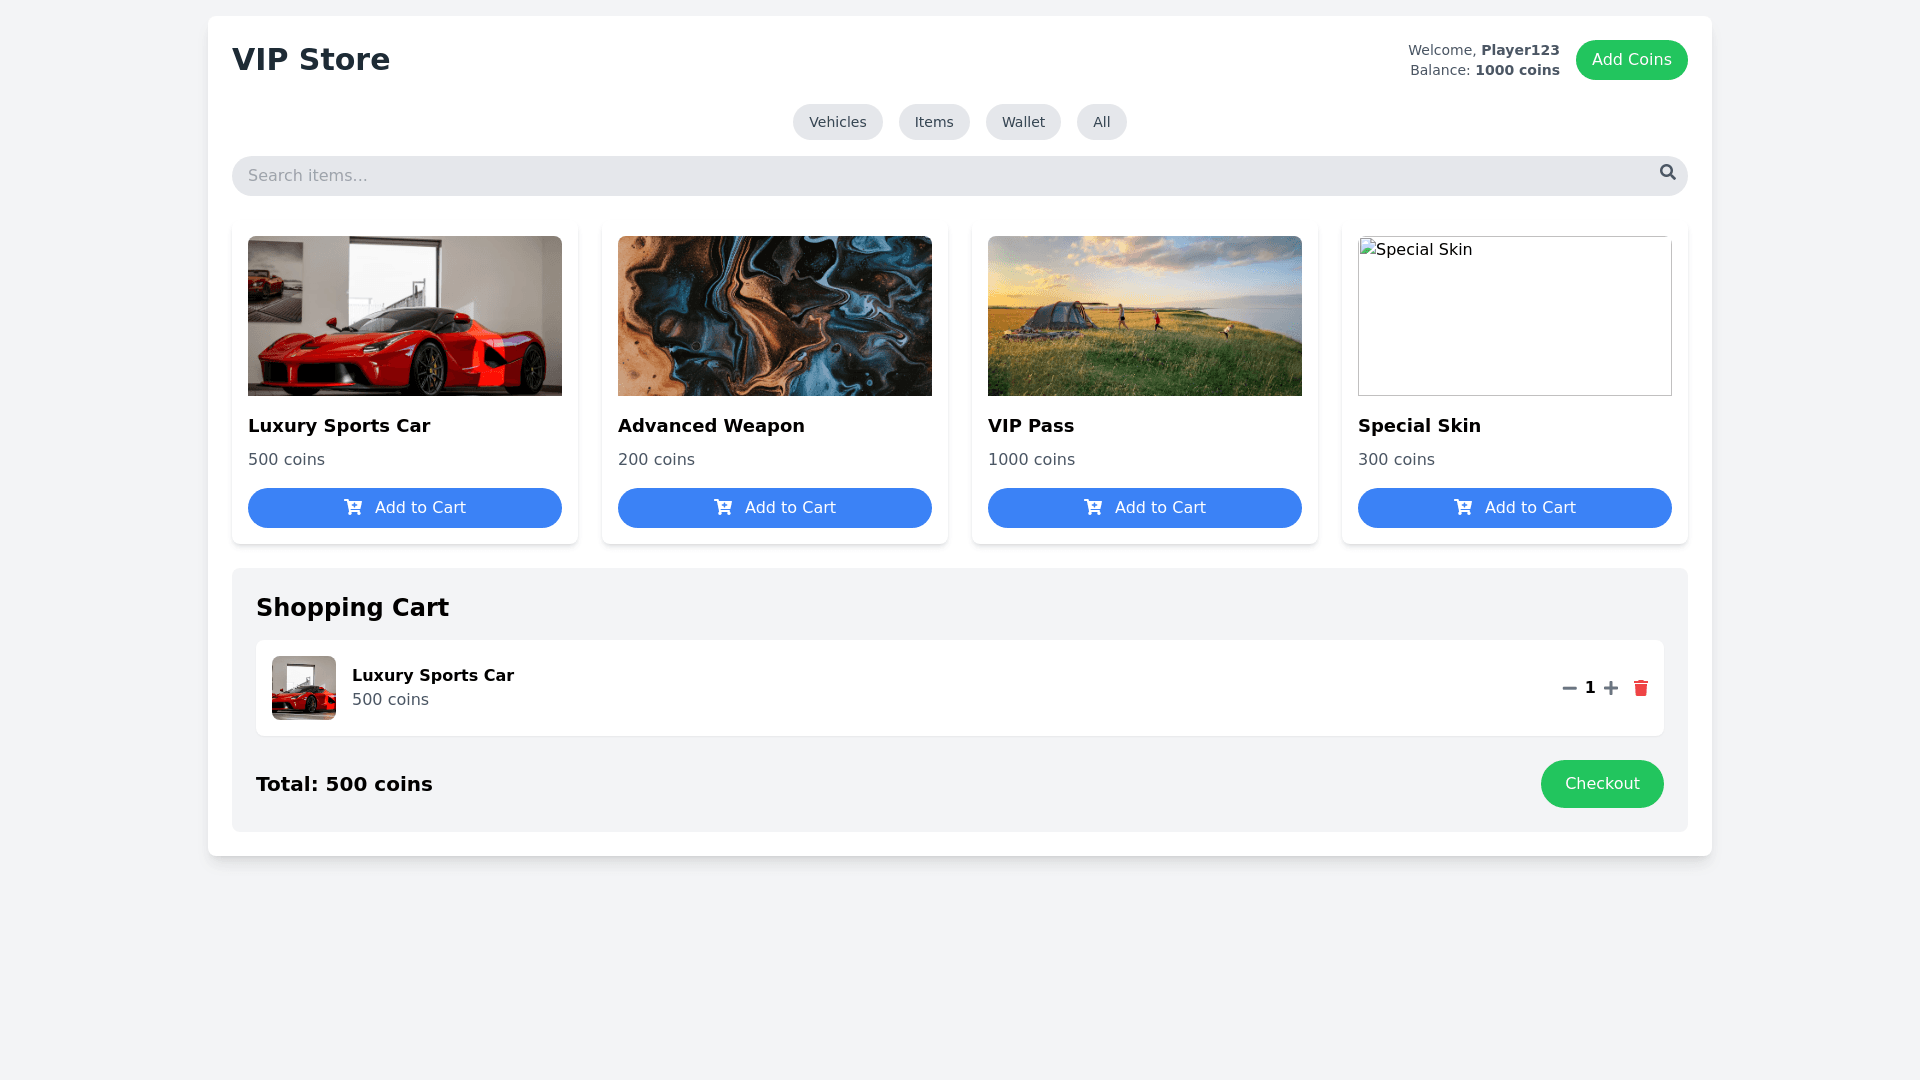Add Advanced Weapon to cart
The image size is (1920, 1080).
click(774, 508)
